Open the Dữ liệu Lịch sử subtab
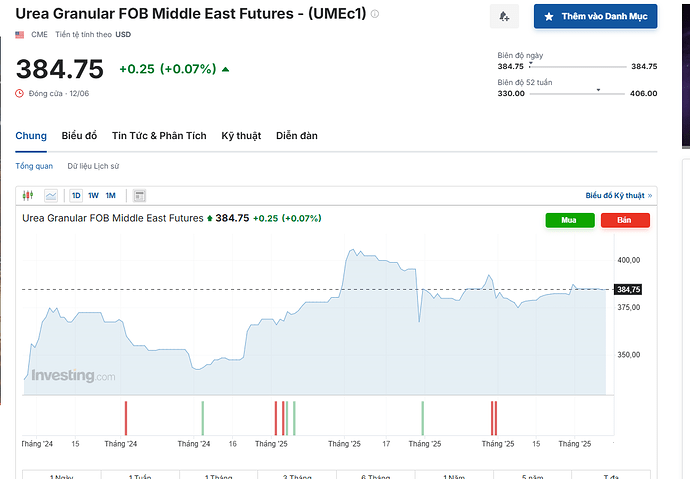The image size is (690, 479). [x=93, y=166]
